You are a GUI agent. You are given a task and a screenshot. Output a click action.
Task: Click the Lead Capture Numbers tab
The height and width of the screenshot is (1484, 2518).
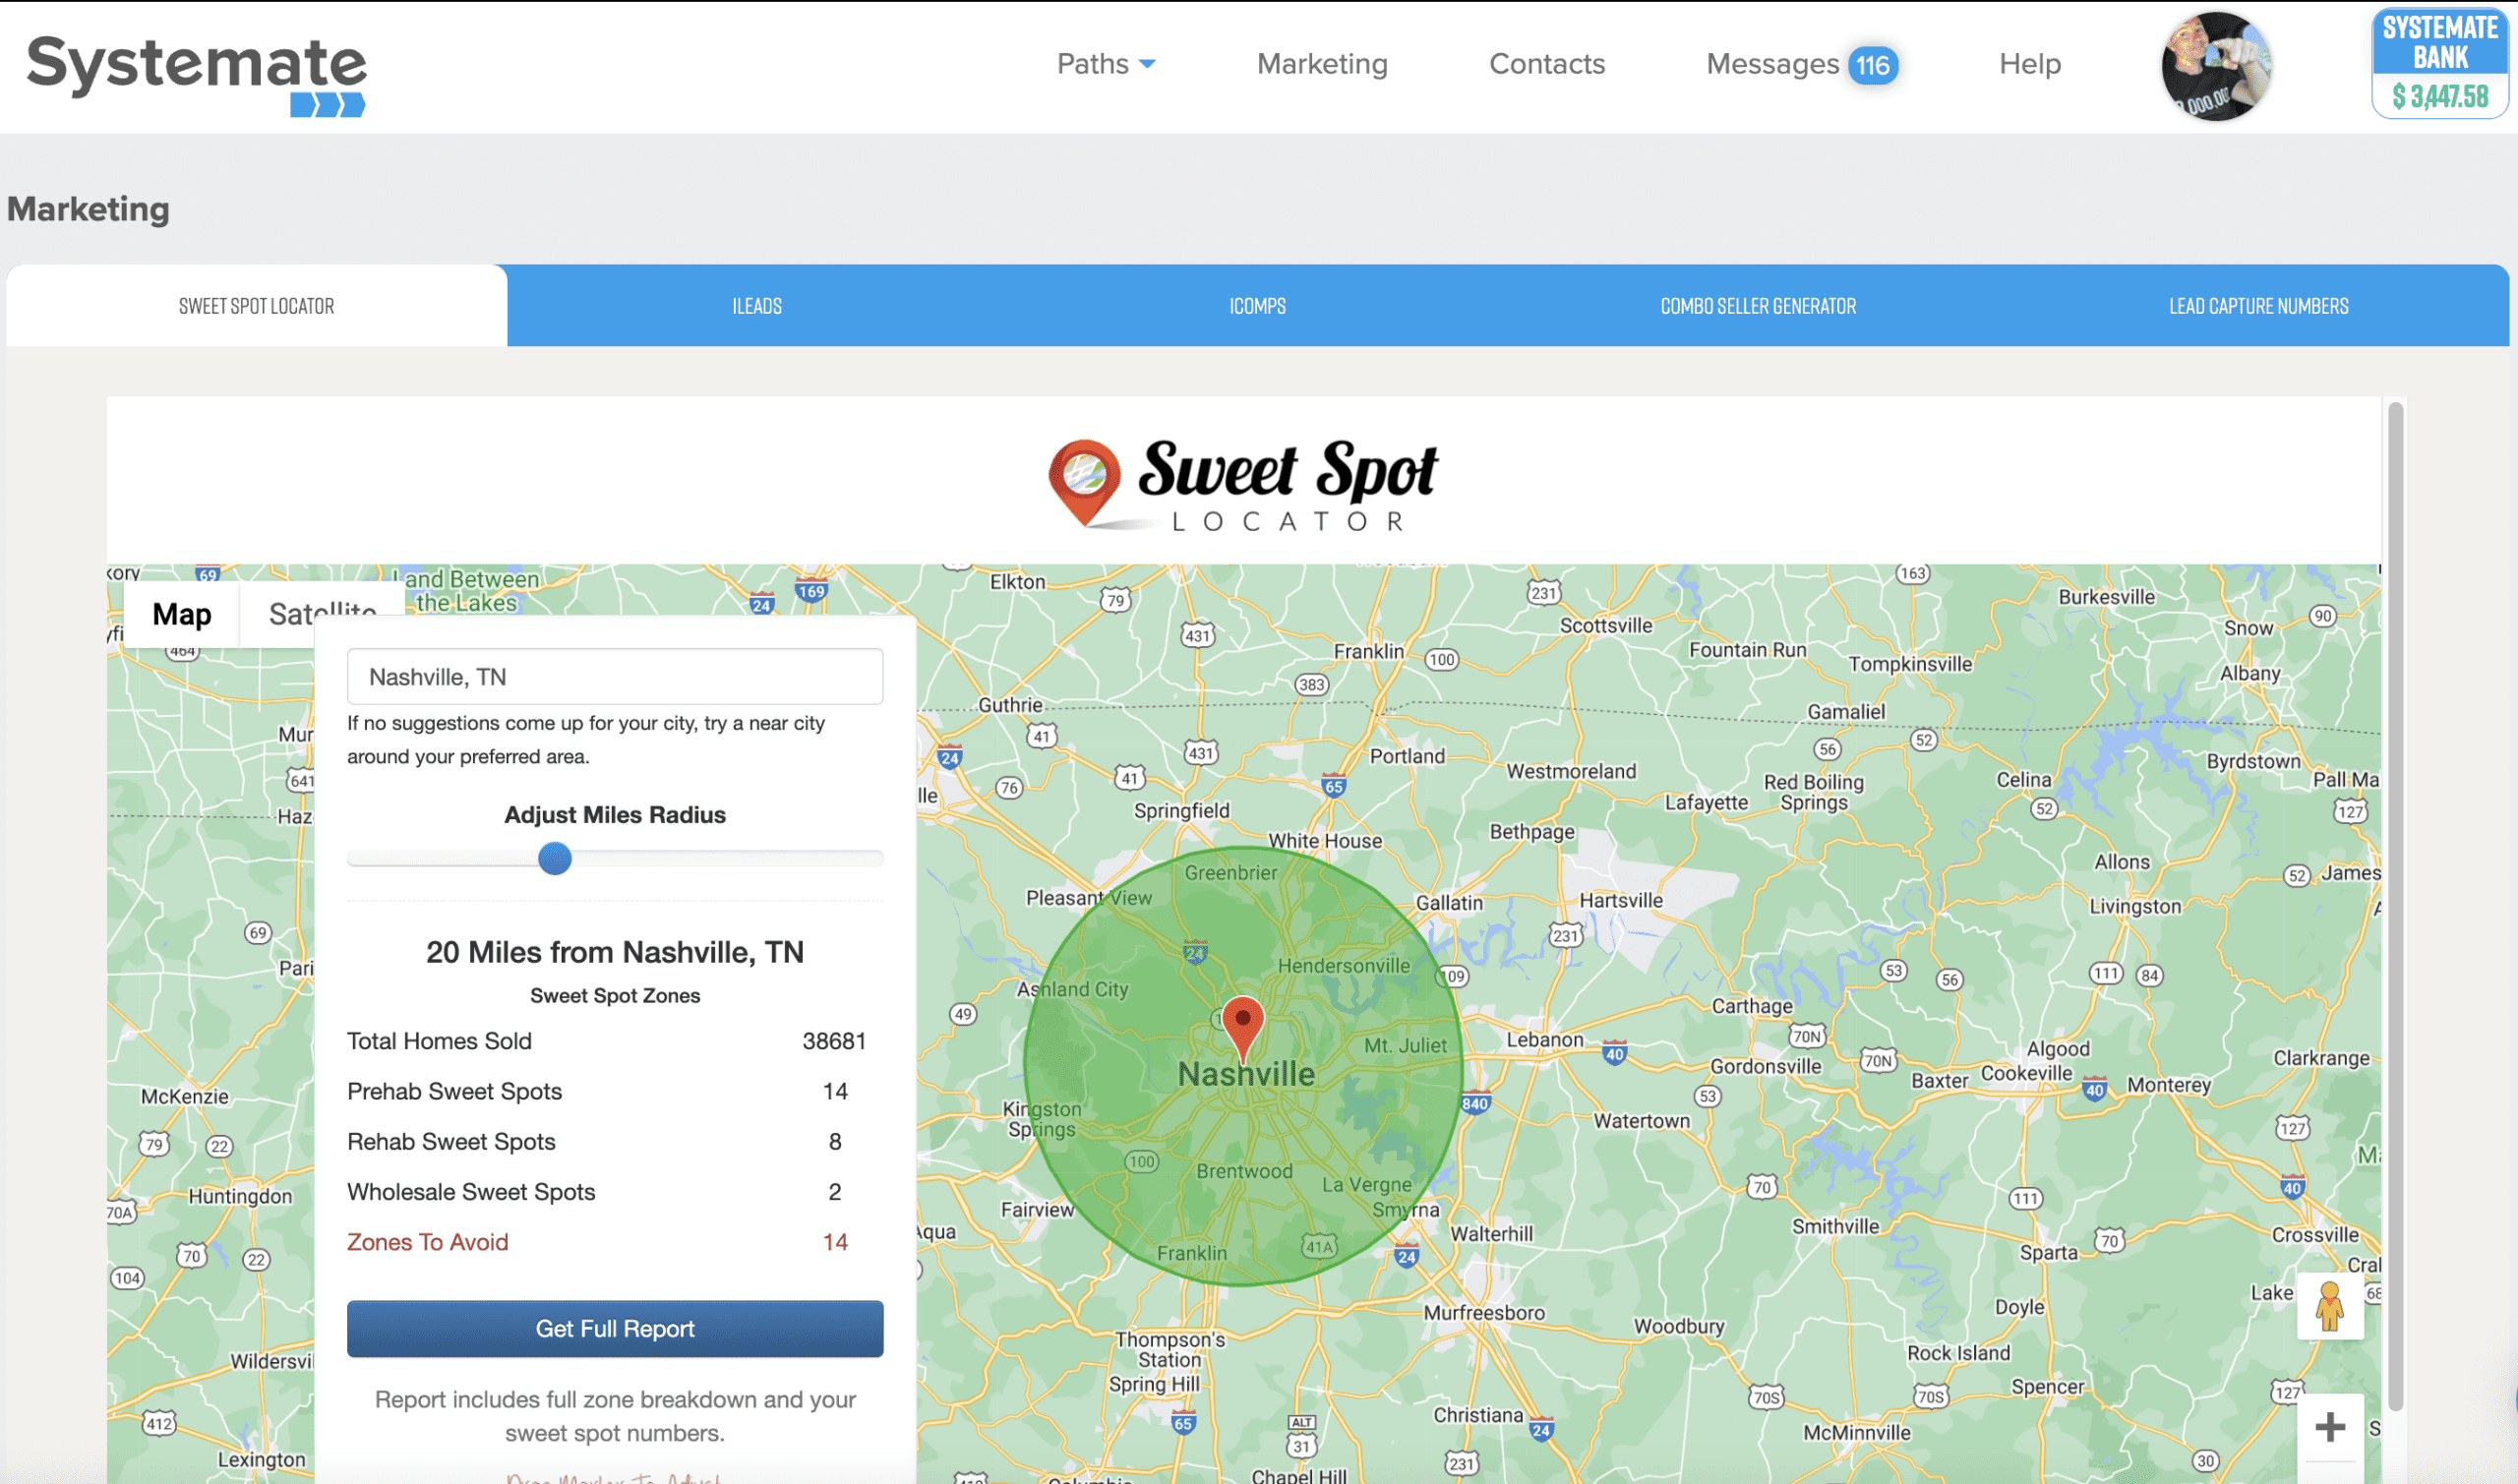pyautogui.click(x=2256, y=306)
